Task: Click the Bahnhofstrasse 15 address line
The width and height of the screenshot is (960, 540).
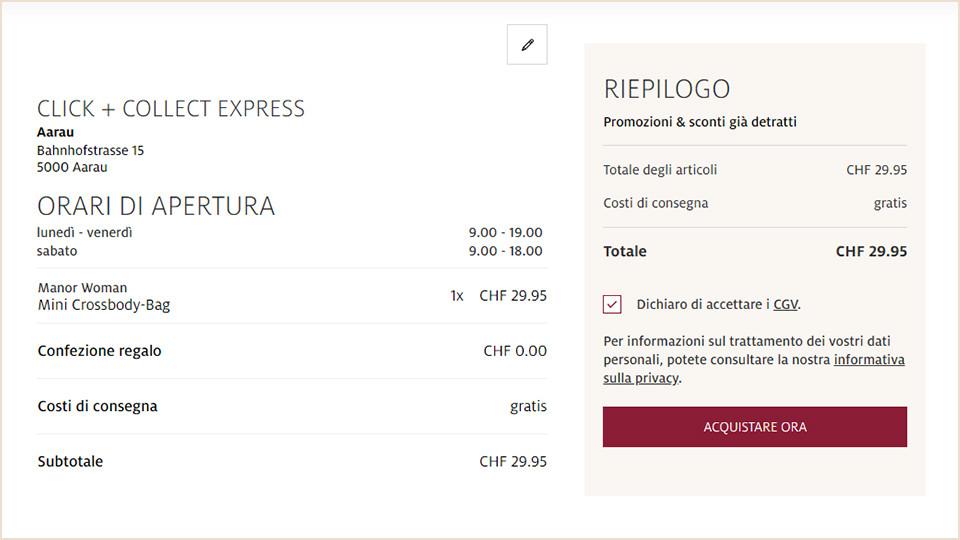Action: tap(90, 150)
